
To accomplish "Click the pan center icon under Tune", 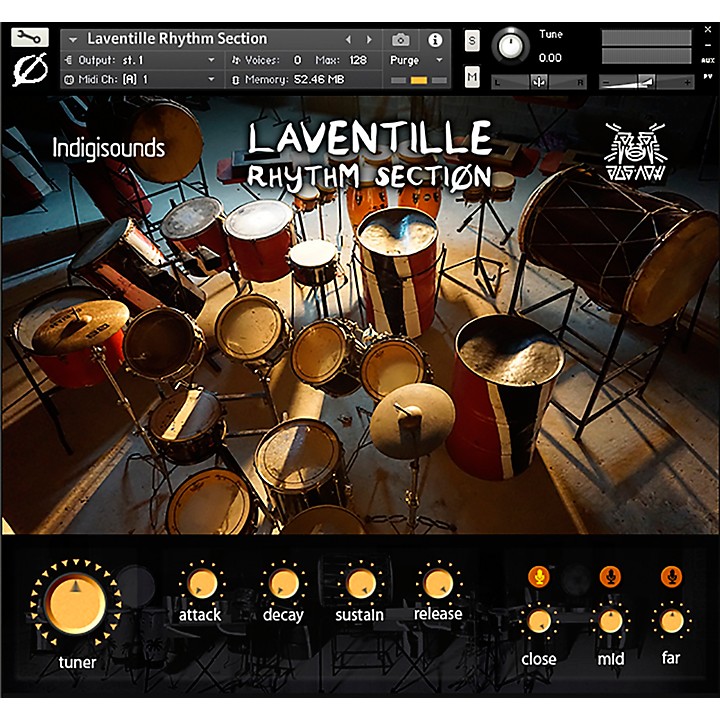I will pos(539,81).
